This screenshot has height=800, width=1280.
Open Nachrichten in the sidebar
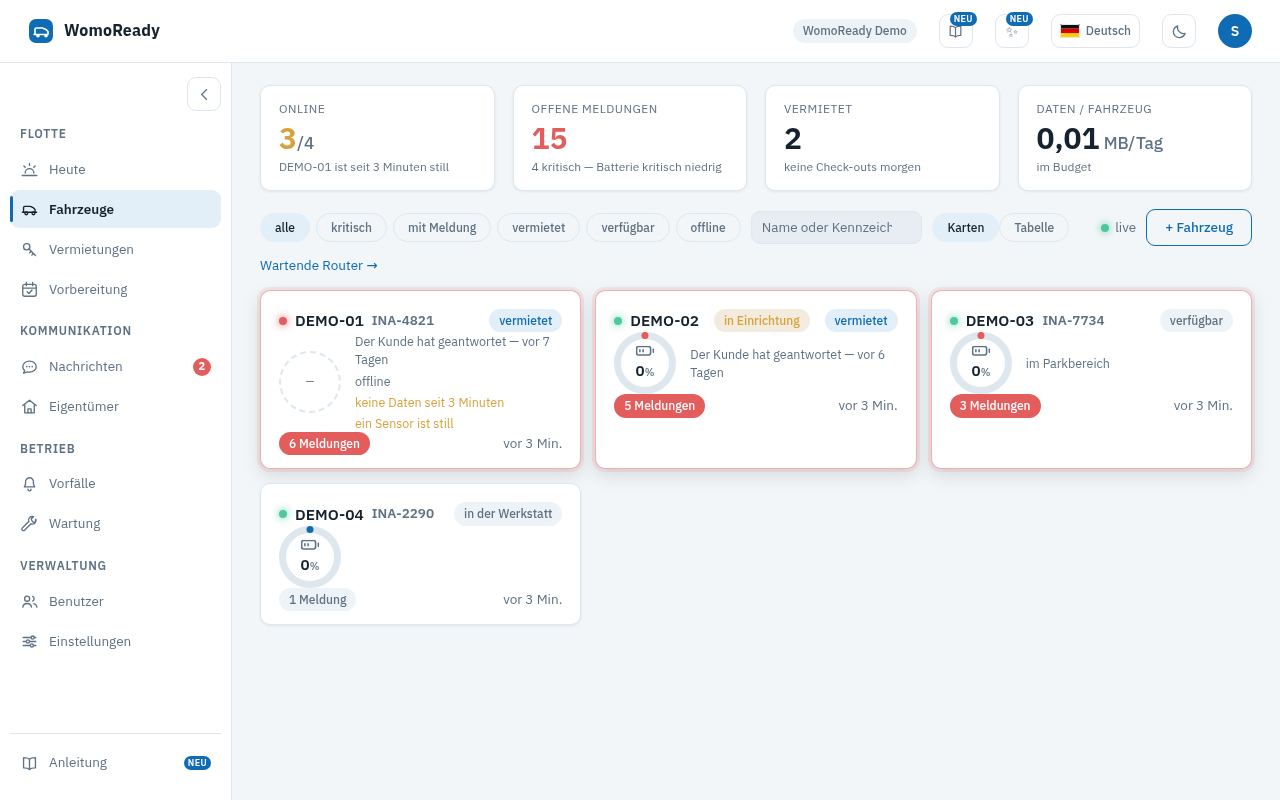(115, 367)
